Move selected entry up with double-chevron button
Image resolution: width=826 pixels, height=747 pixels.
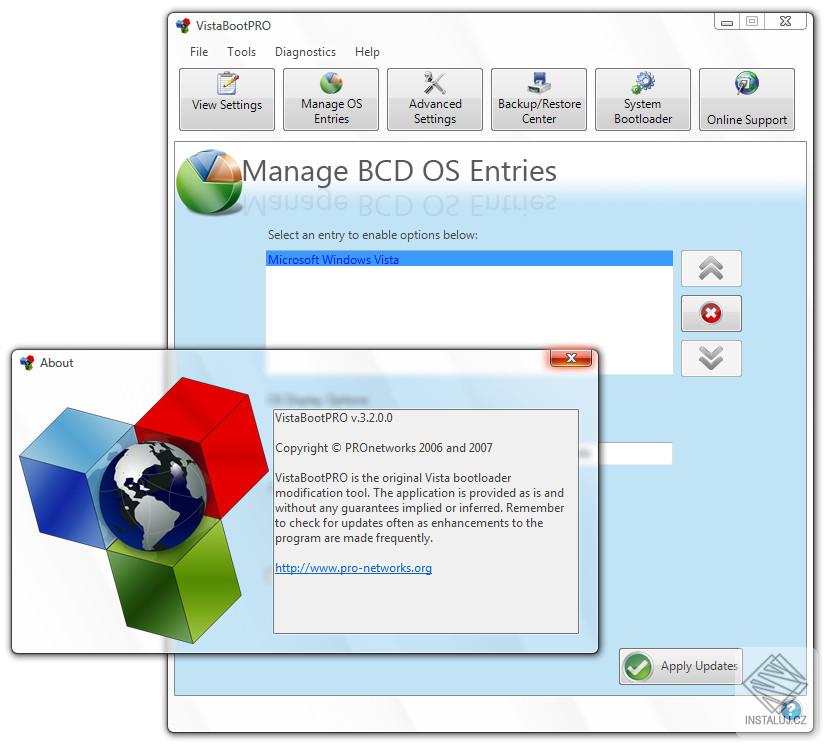(711, 269)
